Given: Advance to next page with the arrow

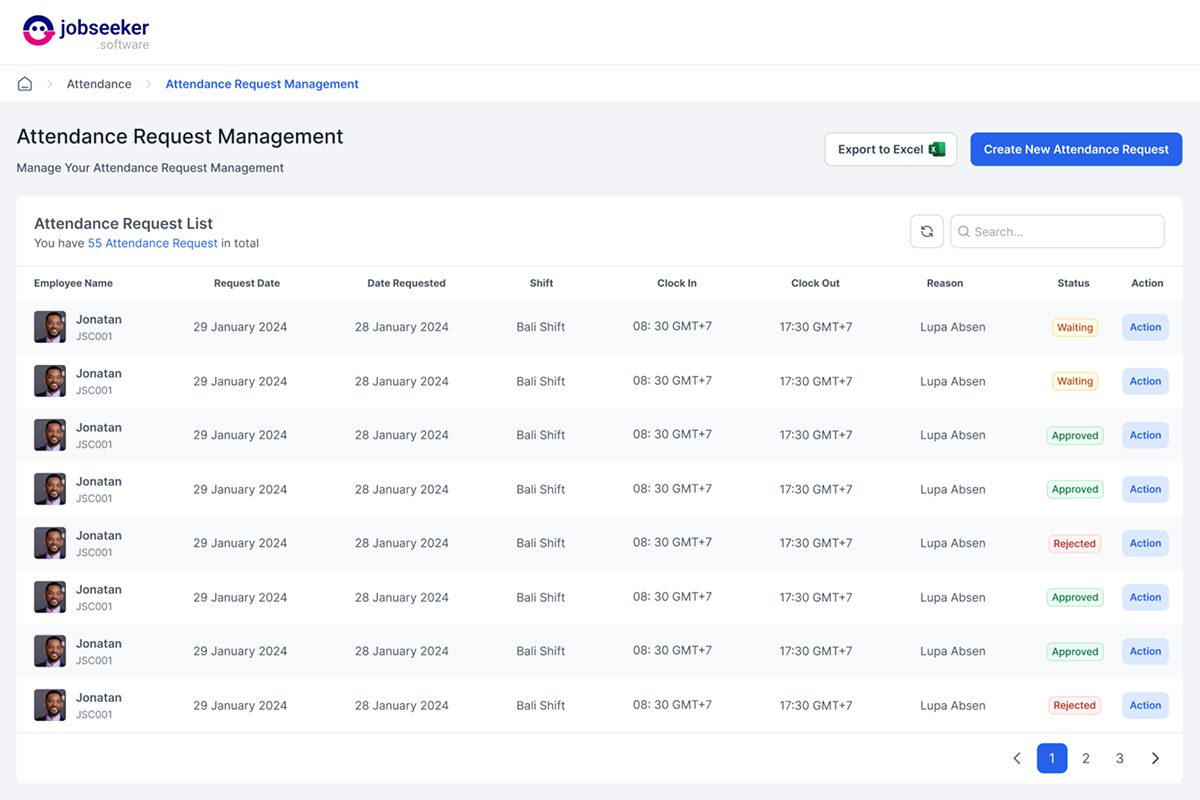Looking at the screenshot, I should 1155,758.
